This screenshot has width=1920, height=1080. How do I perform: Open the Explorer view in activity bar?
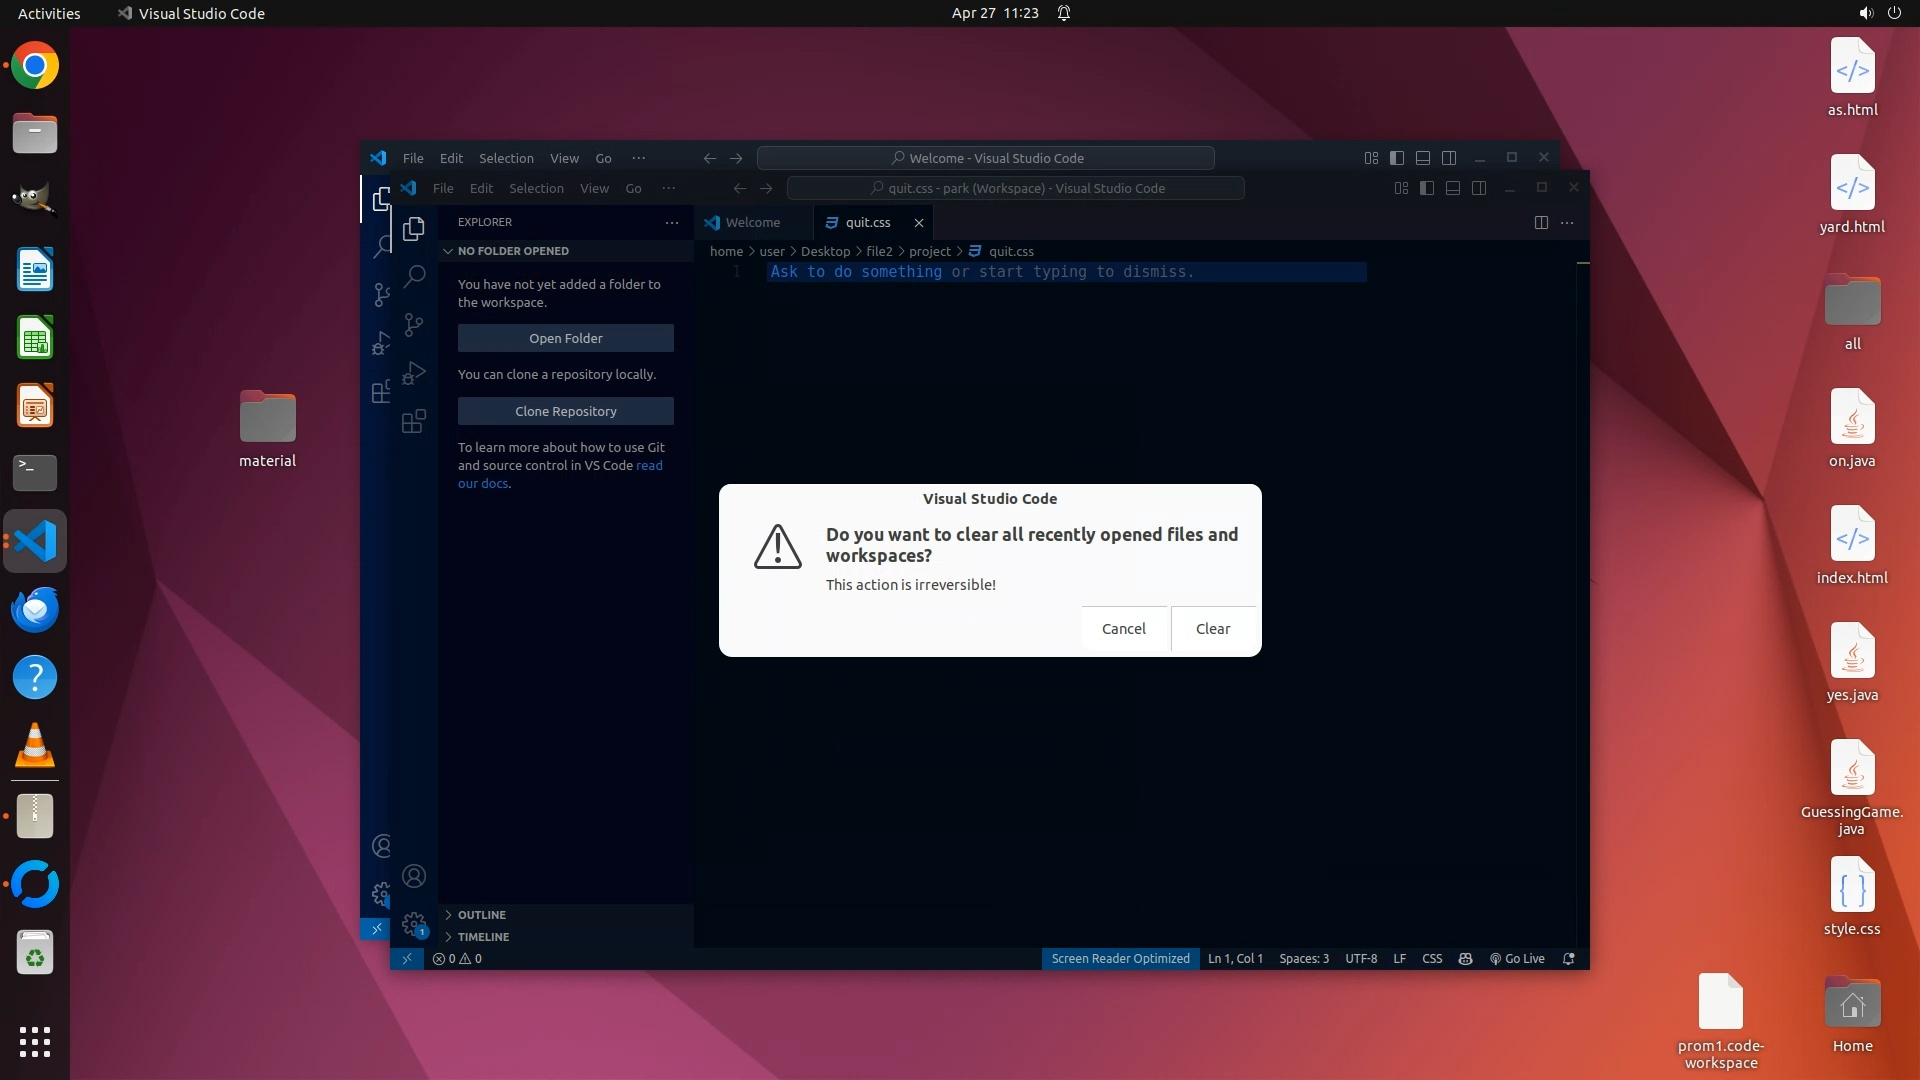[414, 229]
